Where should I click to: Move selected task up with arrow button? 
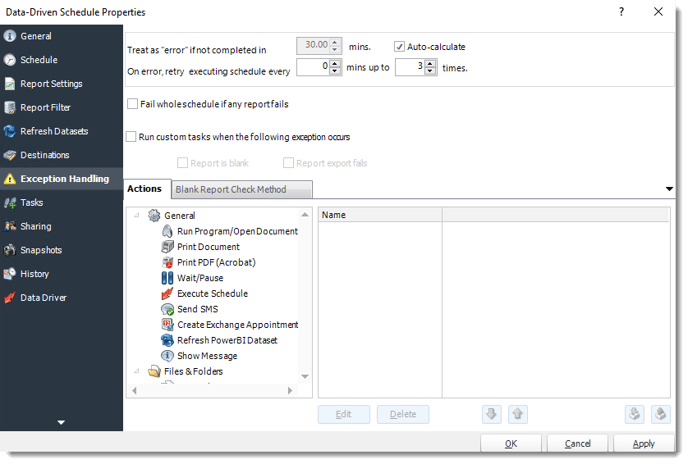[518, 414]
